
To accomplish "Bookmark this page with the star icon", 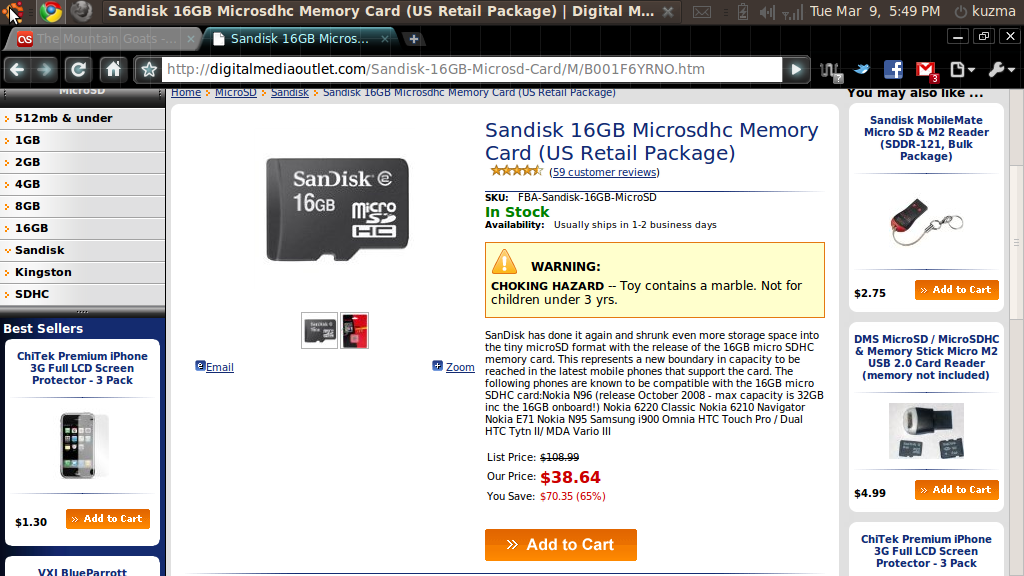I will coord(149,70).
